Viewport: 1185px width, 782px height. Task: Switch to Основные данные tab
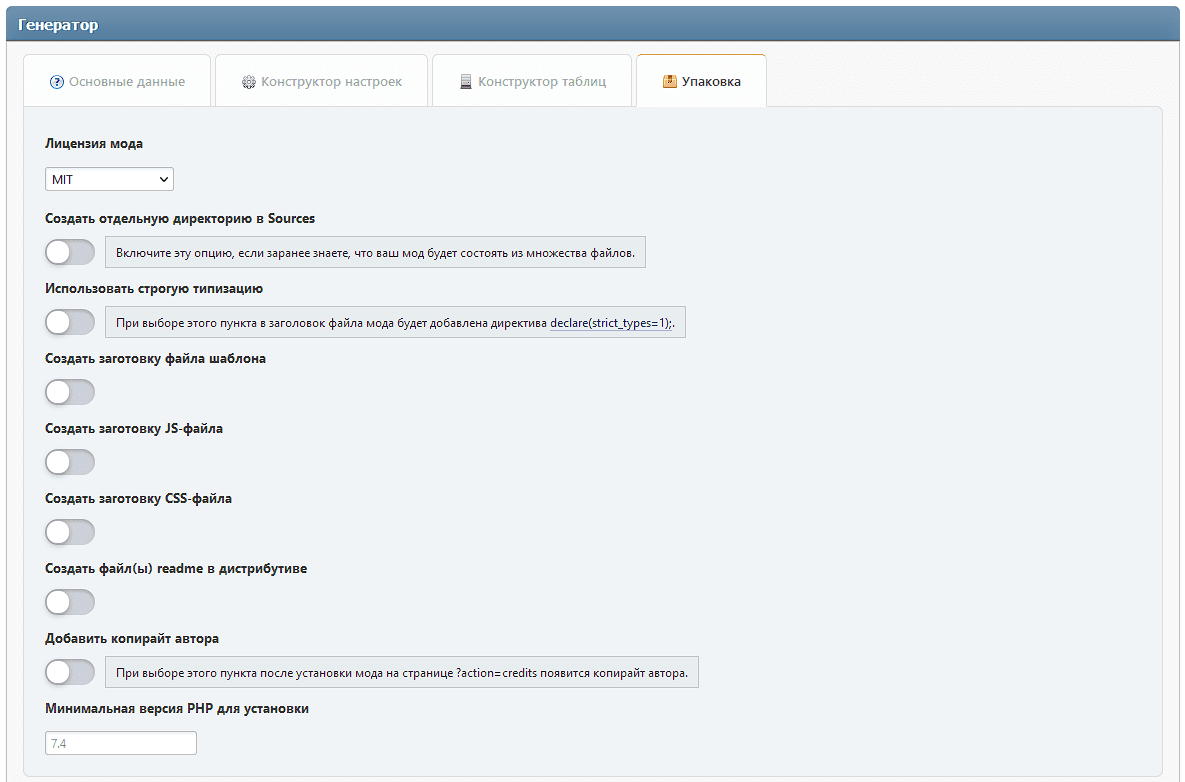coord(126,82)
